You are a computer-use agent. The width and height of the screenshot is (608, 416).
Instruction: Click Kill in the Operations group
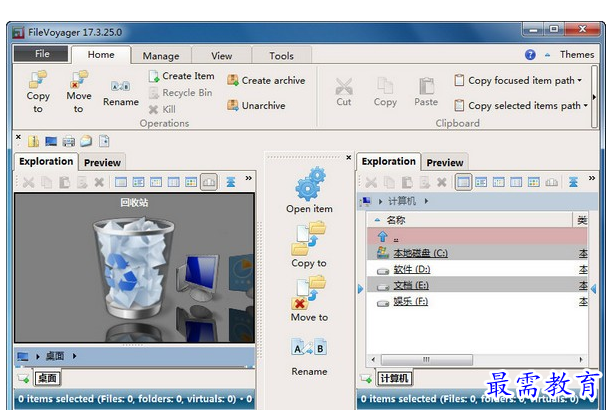click(x=162, y=109)
